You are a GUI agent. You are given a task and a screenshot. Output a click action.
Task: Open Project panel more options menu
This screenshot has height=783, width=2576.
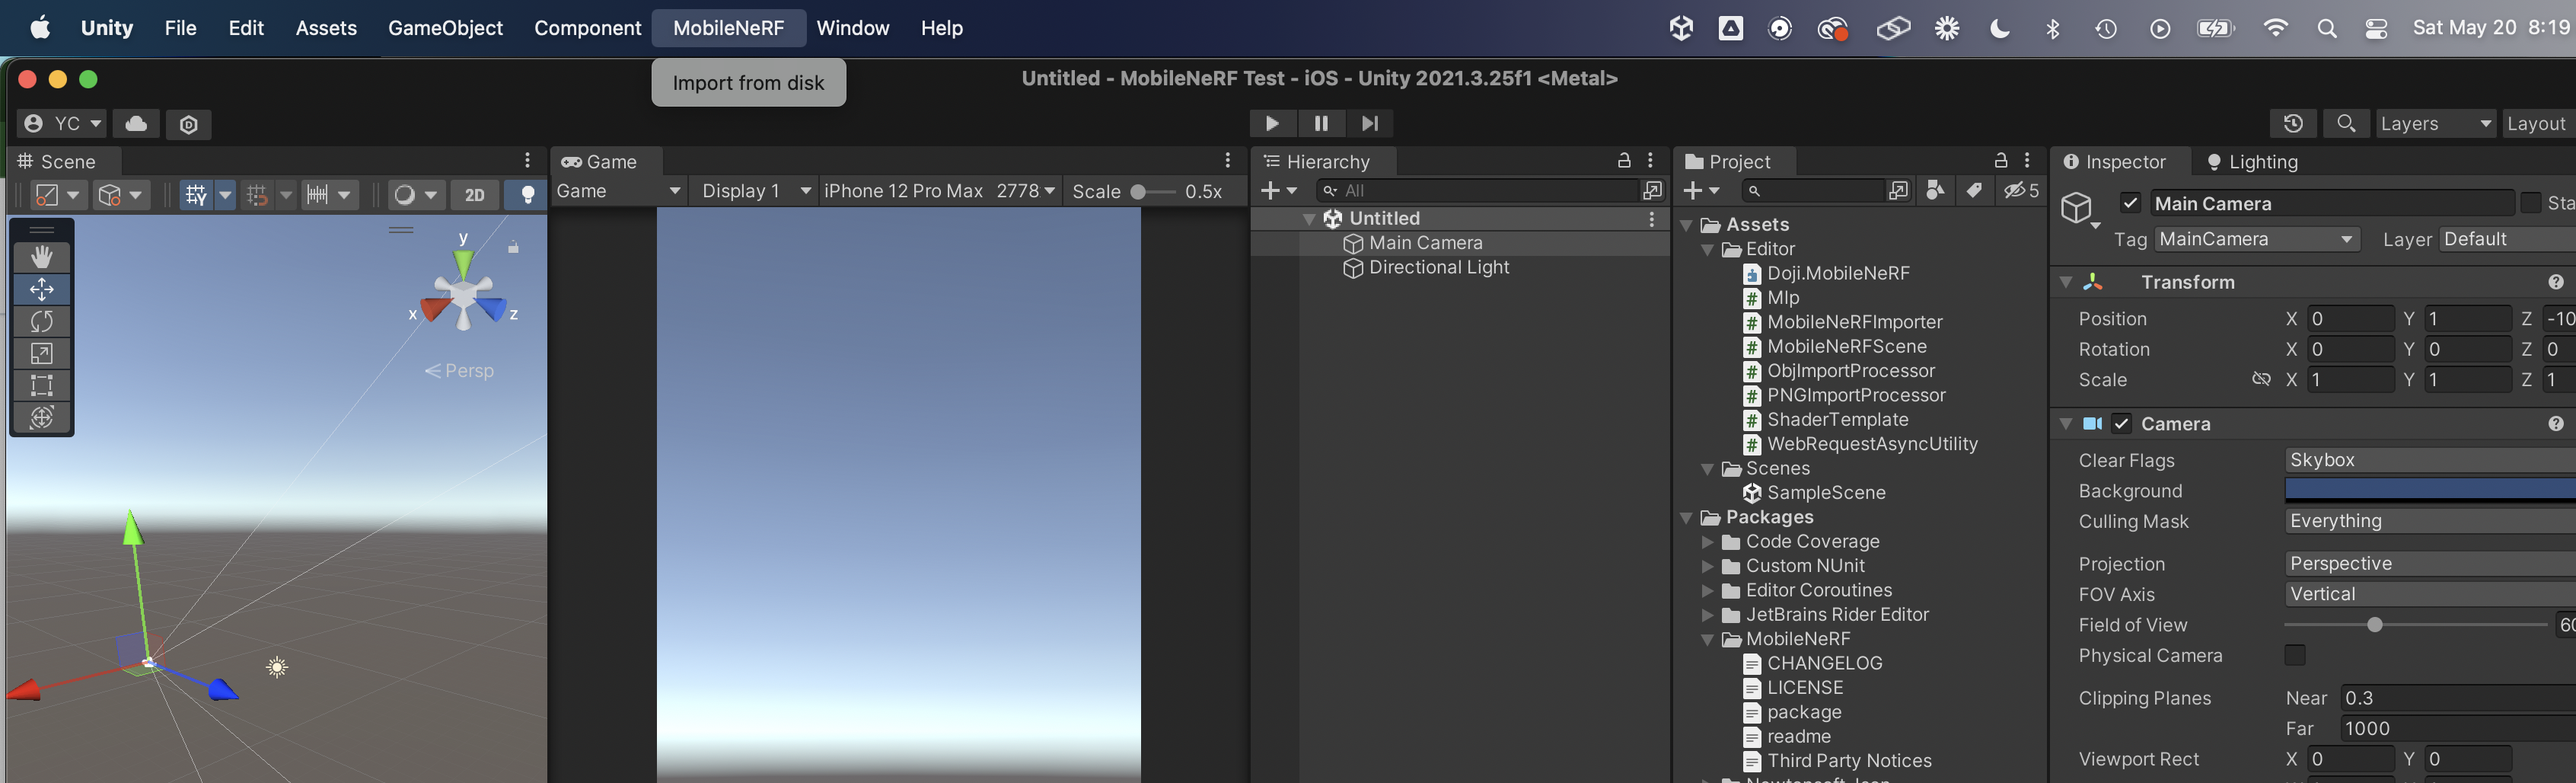pyautogui.click(x=2027, y=161)
